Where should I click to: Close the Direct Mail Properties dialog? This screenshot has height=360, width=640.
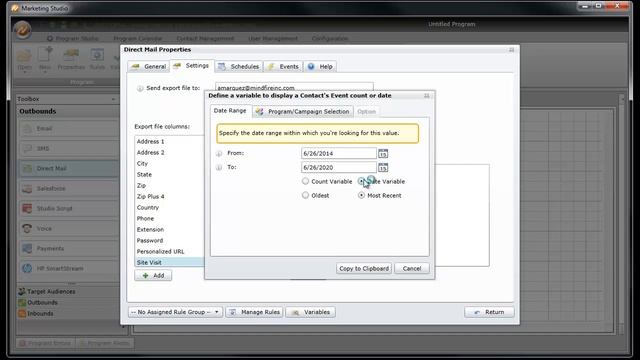[511, 49]
